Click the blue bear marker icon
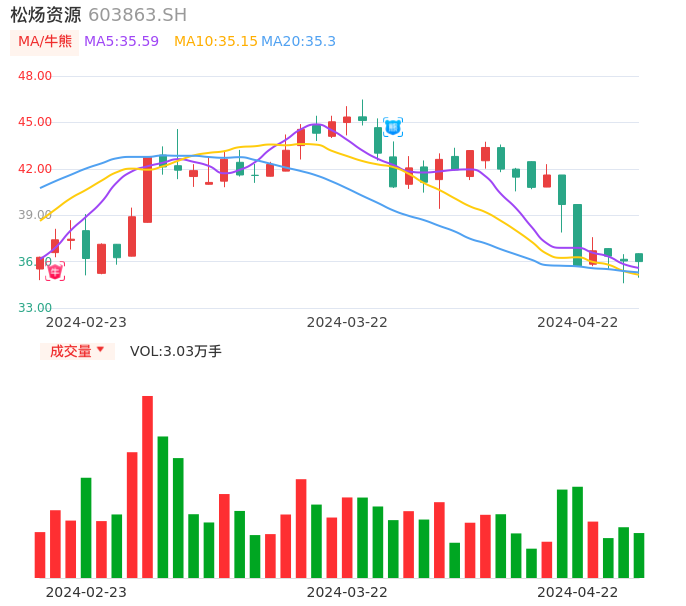 (x=393, y=127)
